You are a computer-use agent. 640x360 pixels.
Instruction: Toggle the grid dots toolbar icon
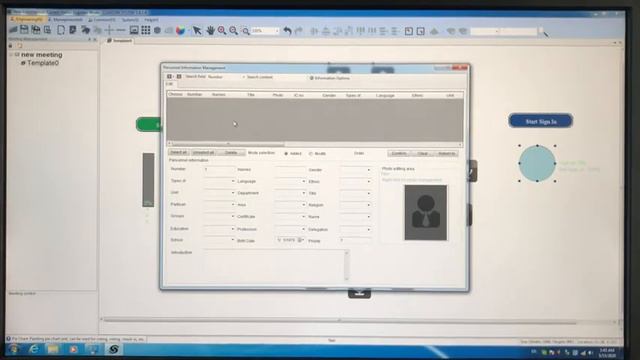[x=145, y=30]
